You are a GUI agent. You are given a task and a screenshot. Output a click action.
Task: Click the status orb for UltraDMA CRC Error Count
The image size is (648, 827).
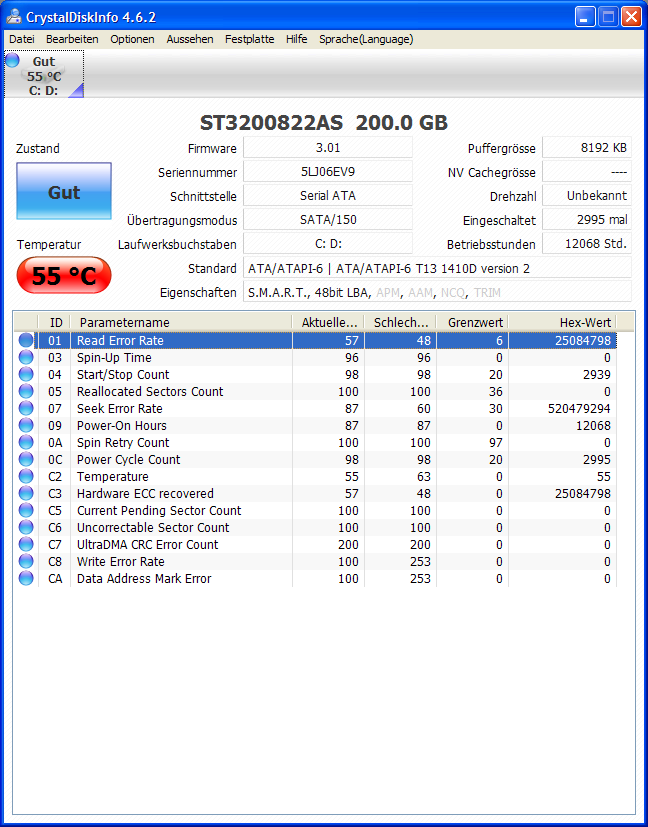(x=26, y=544)
